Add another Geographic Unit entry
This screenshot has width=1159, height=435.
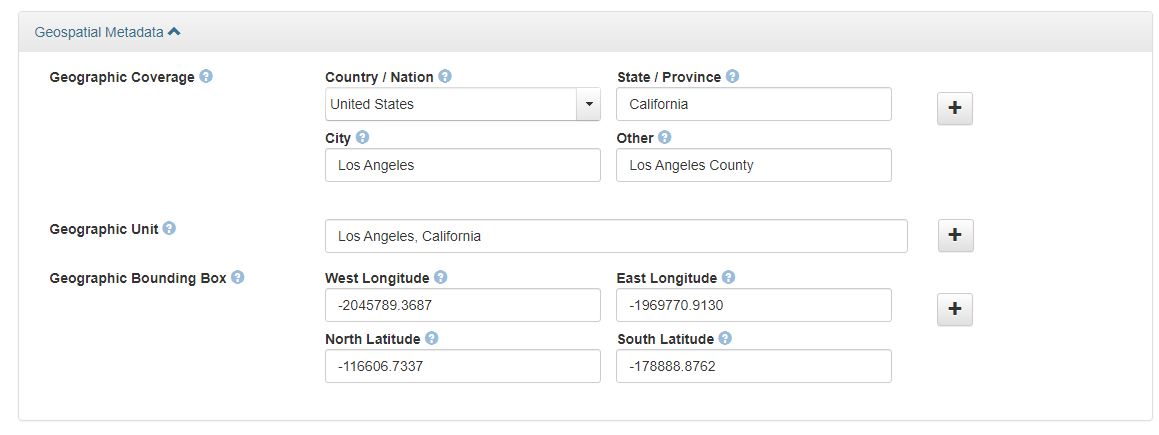click(x=955, y=235)
